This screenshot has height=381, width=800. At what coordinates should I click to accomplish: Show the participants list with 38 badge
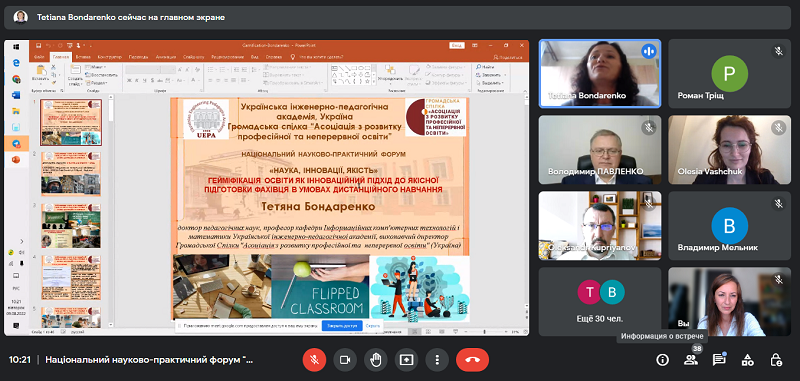(x=691, y=360)
